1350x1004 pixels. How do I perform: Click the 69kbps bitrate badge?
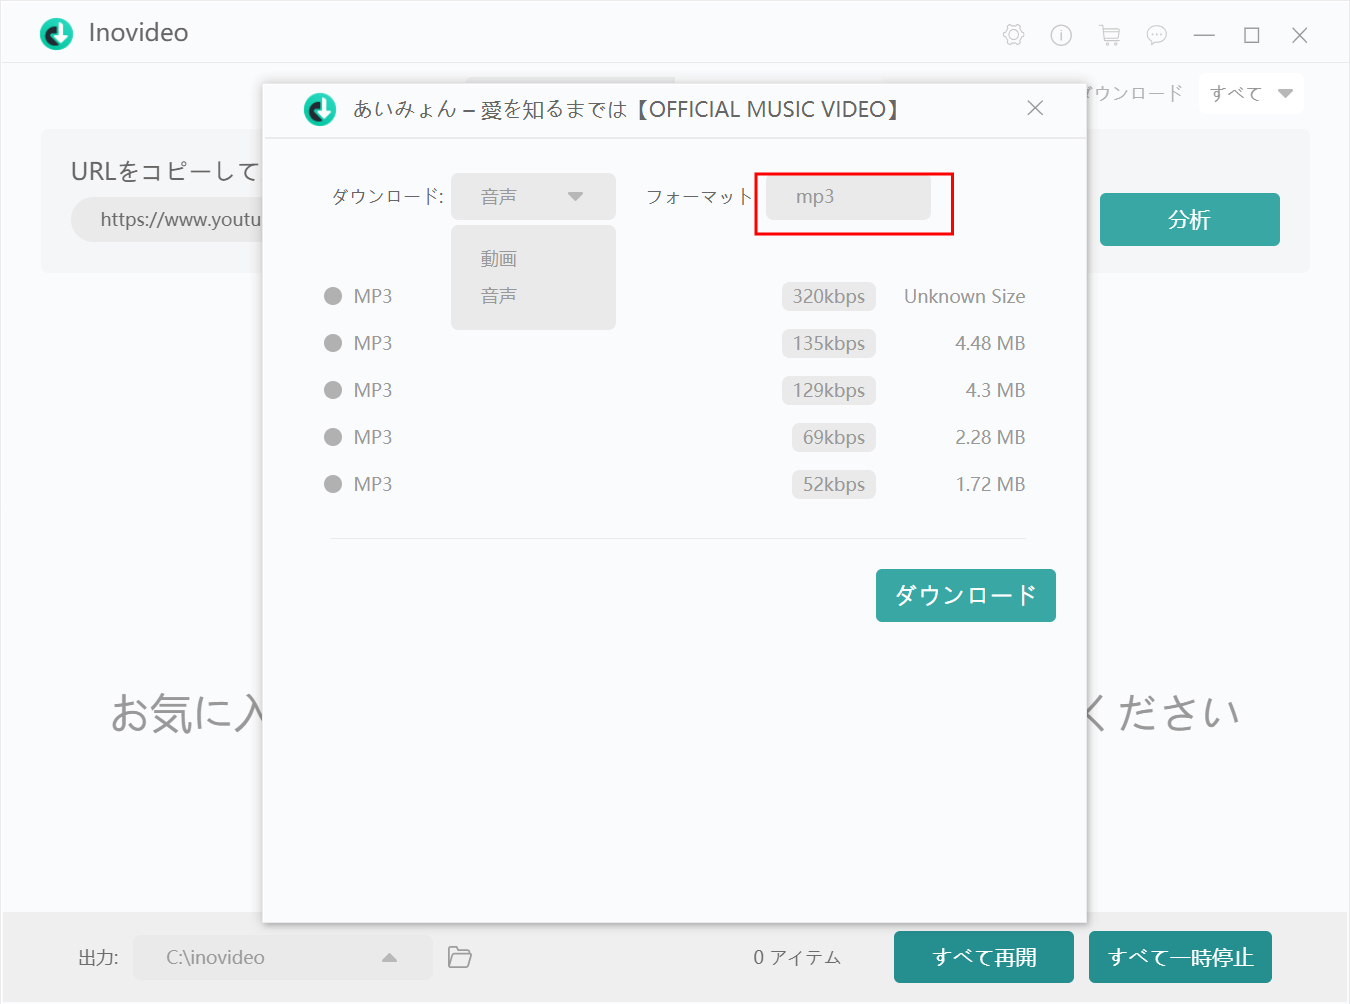pyautogui.click(x=834, y=437)
